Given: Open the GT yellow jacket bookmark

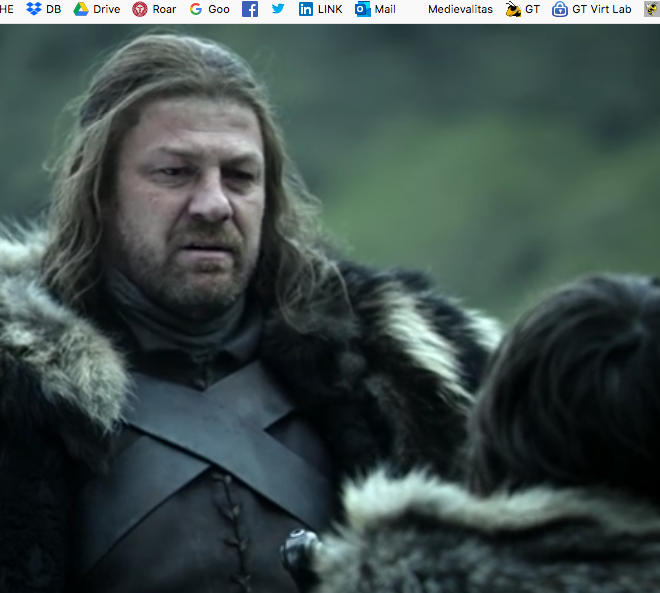Looking at the screenshot, I should tap(522, 9).
